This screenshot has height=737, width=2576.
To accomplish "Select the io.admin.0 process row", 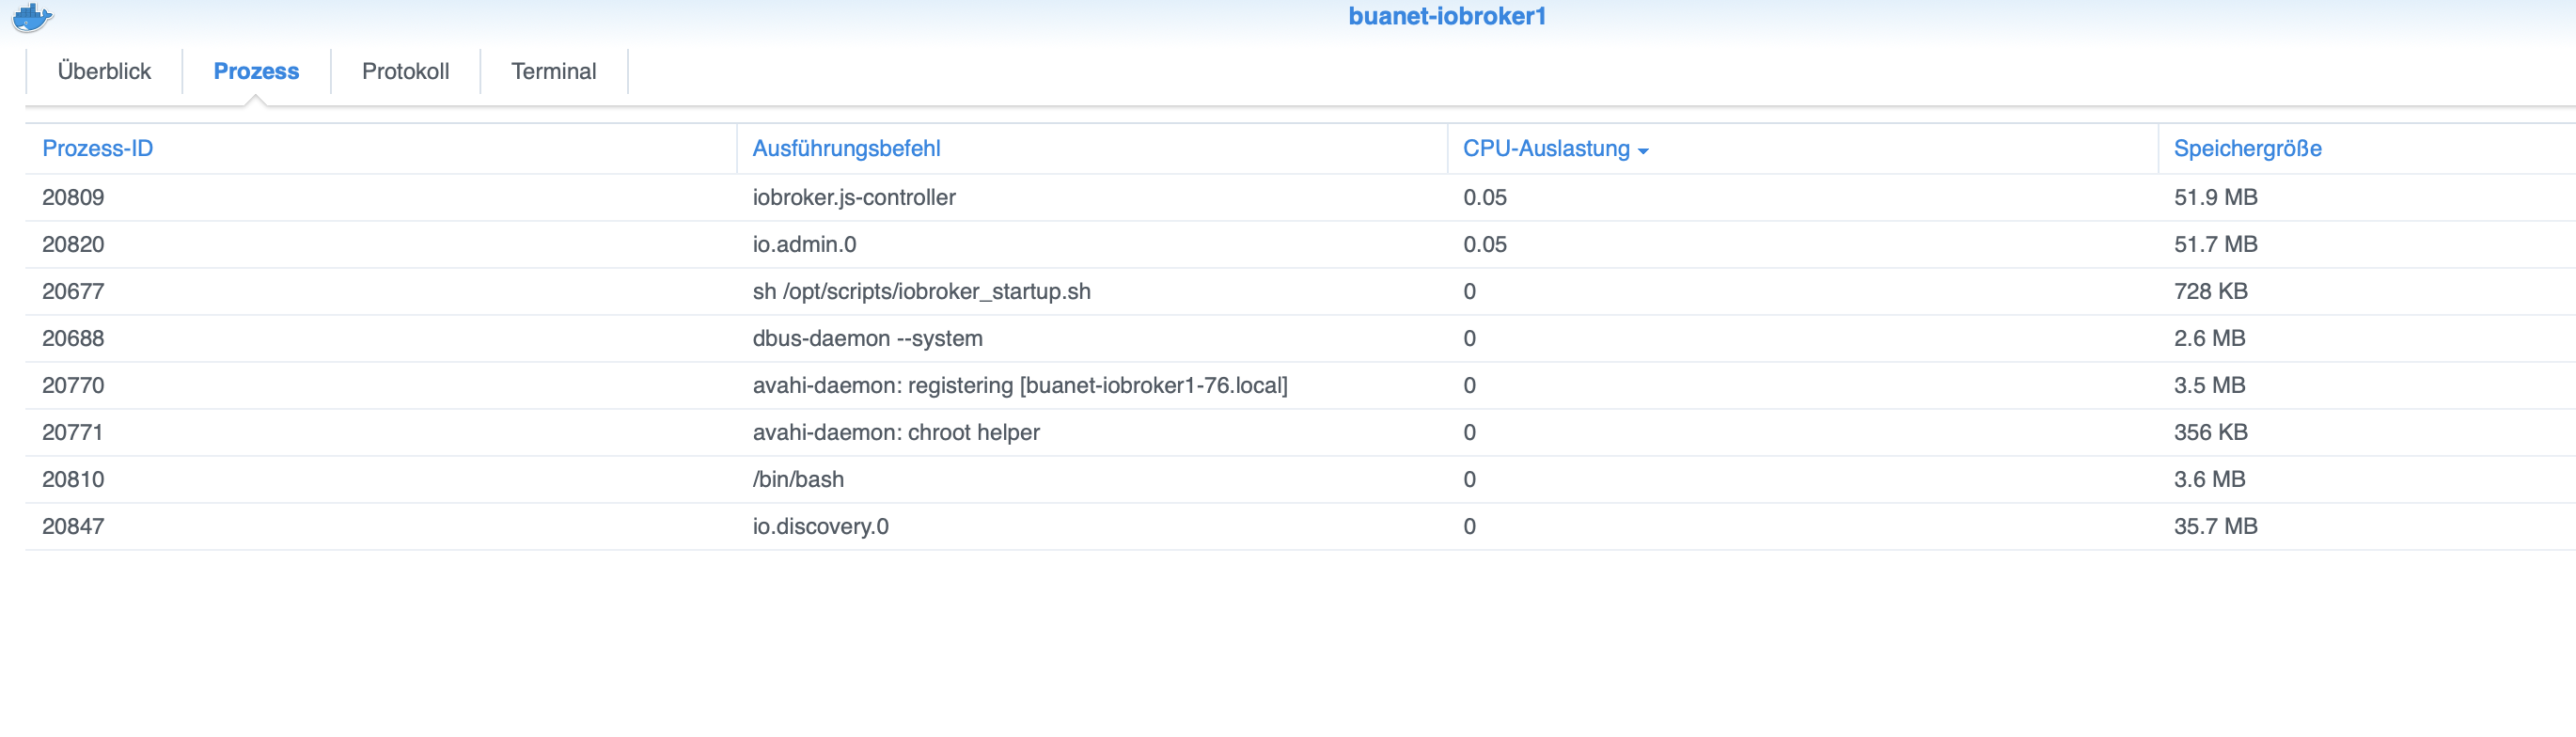I will point(804,245).
